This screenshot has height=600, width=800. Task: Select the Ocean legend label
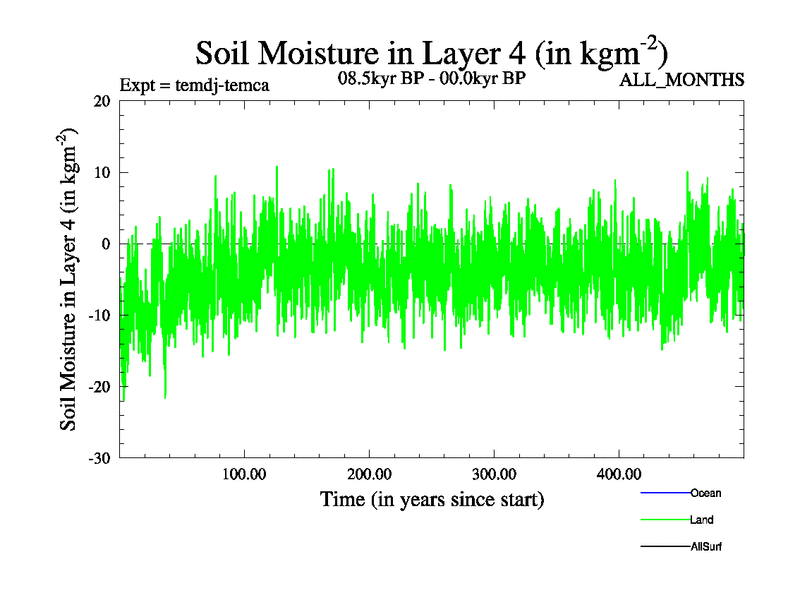coord(705,493)
